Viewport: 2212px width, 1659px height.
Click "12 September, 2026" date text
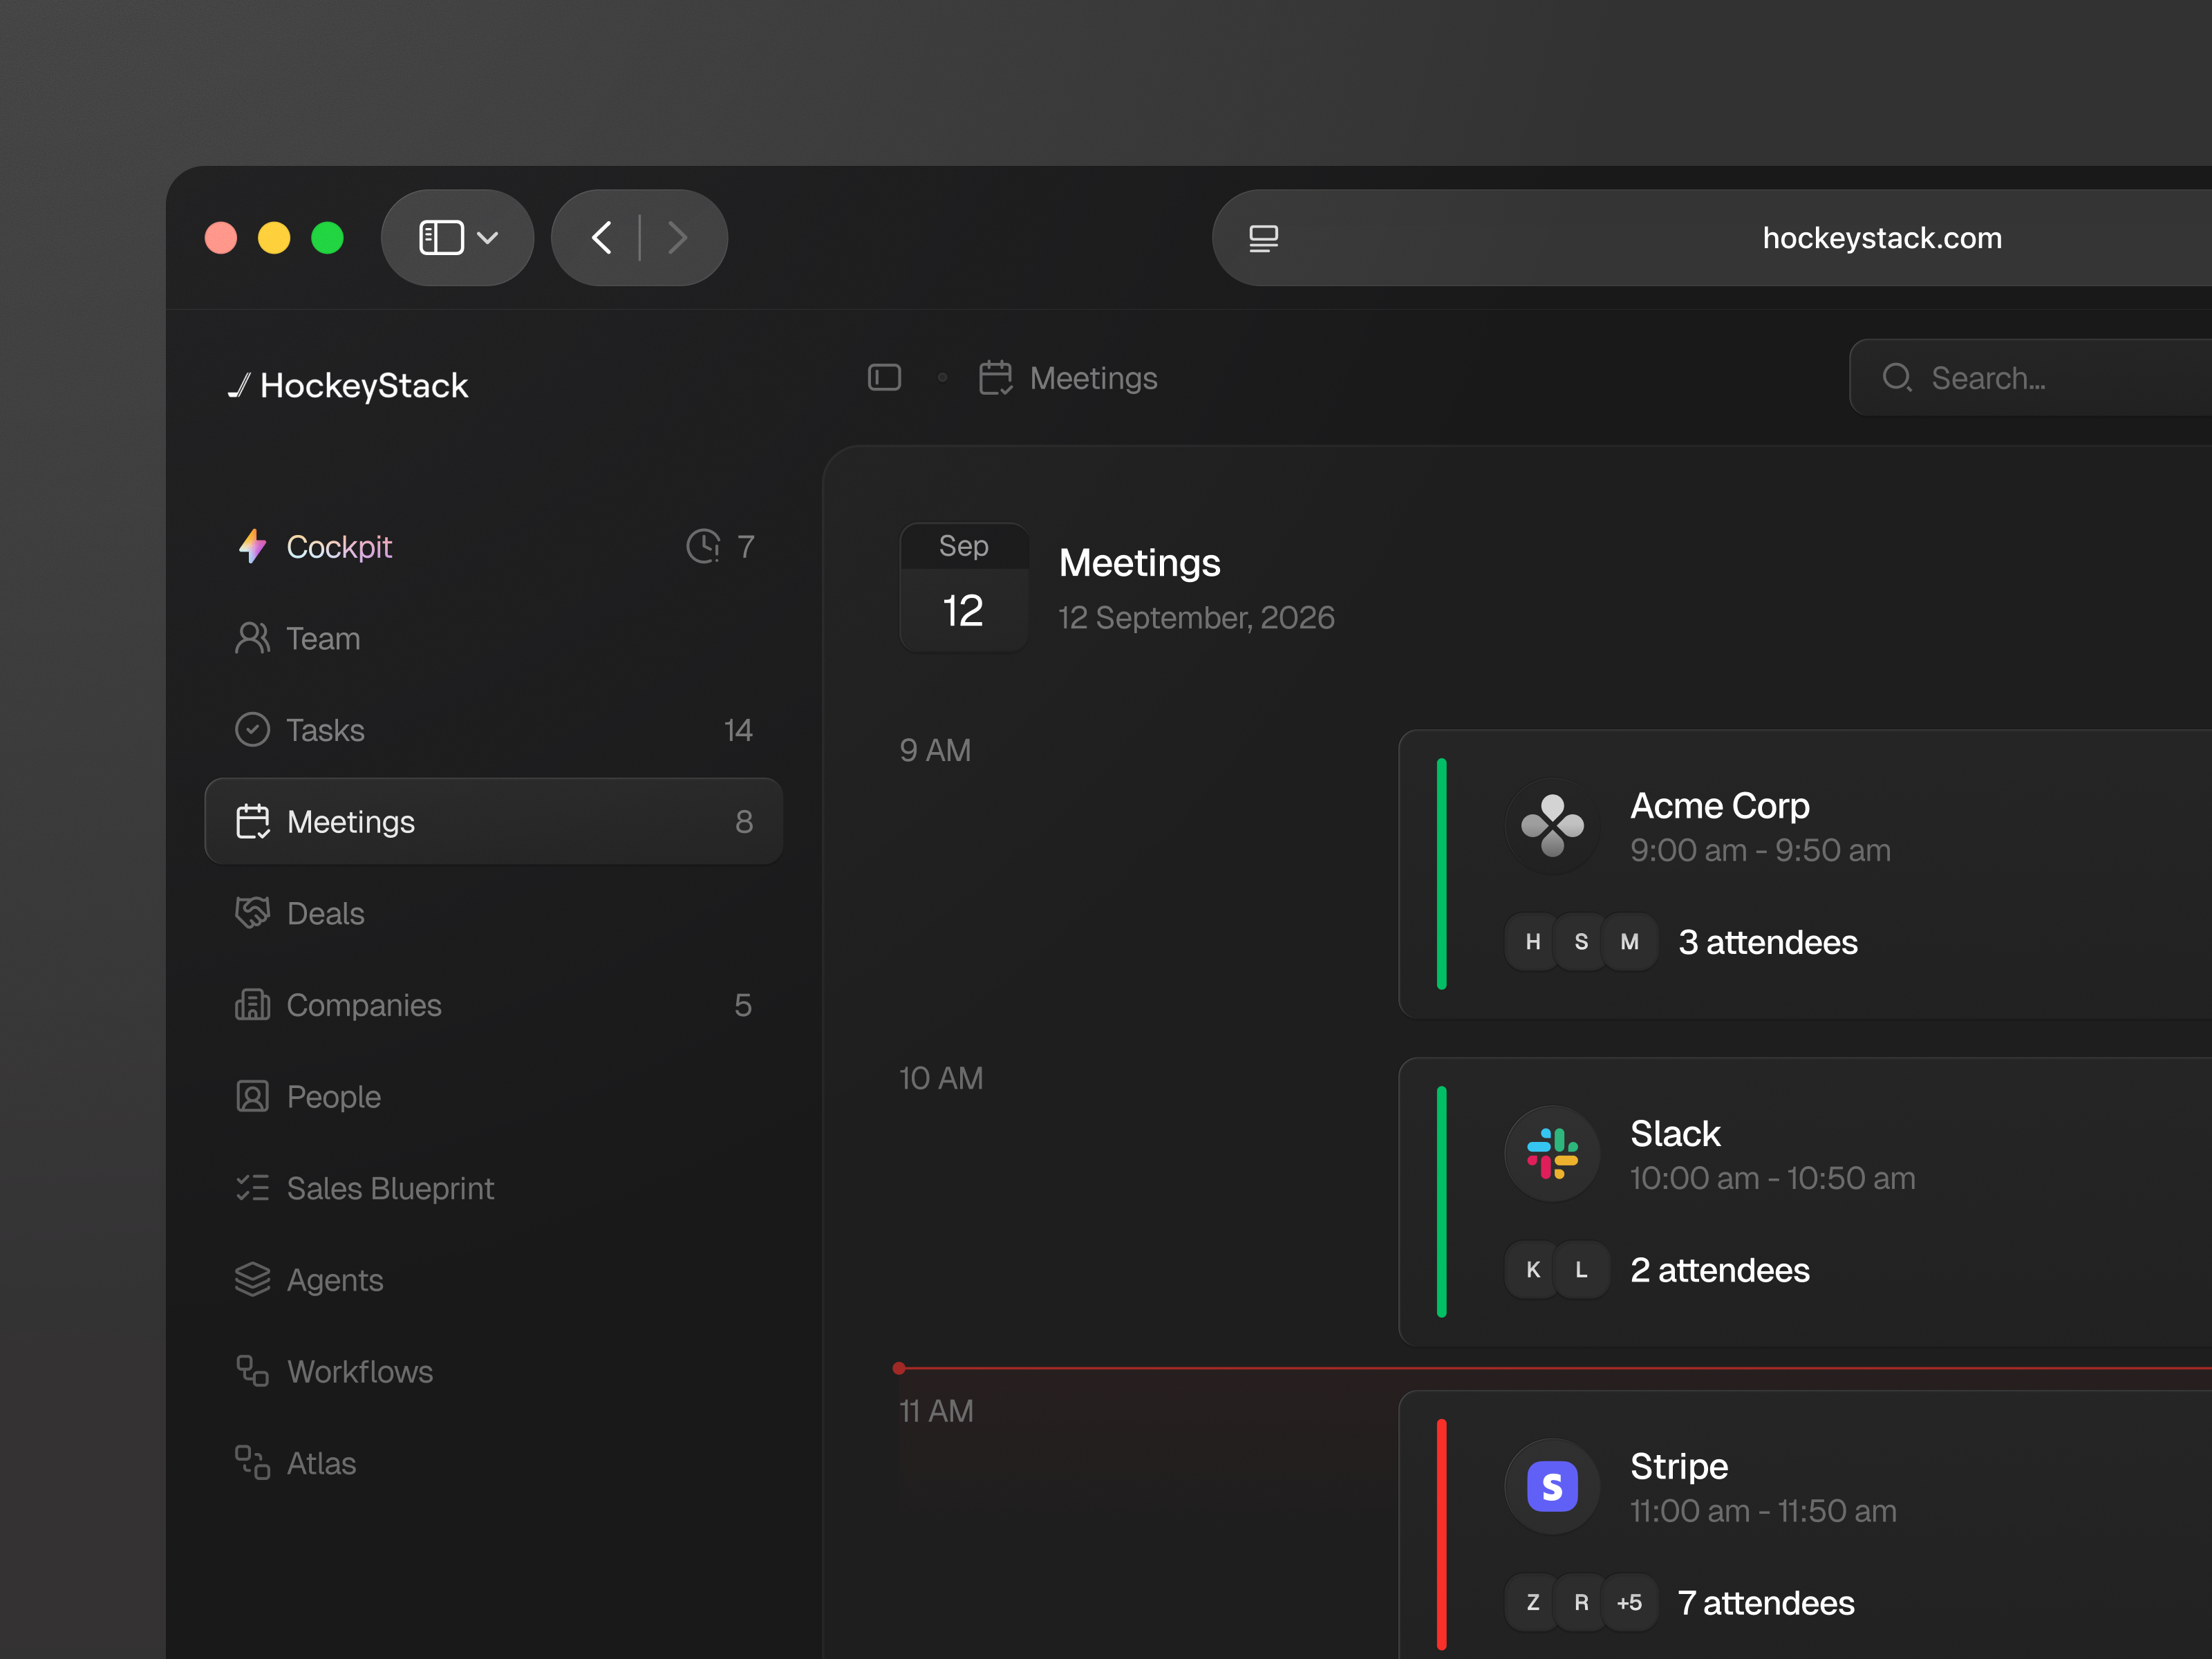click(1197, 618)
